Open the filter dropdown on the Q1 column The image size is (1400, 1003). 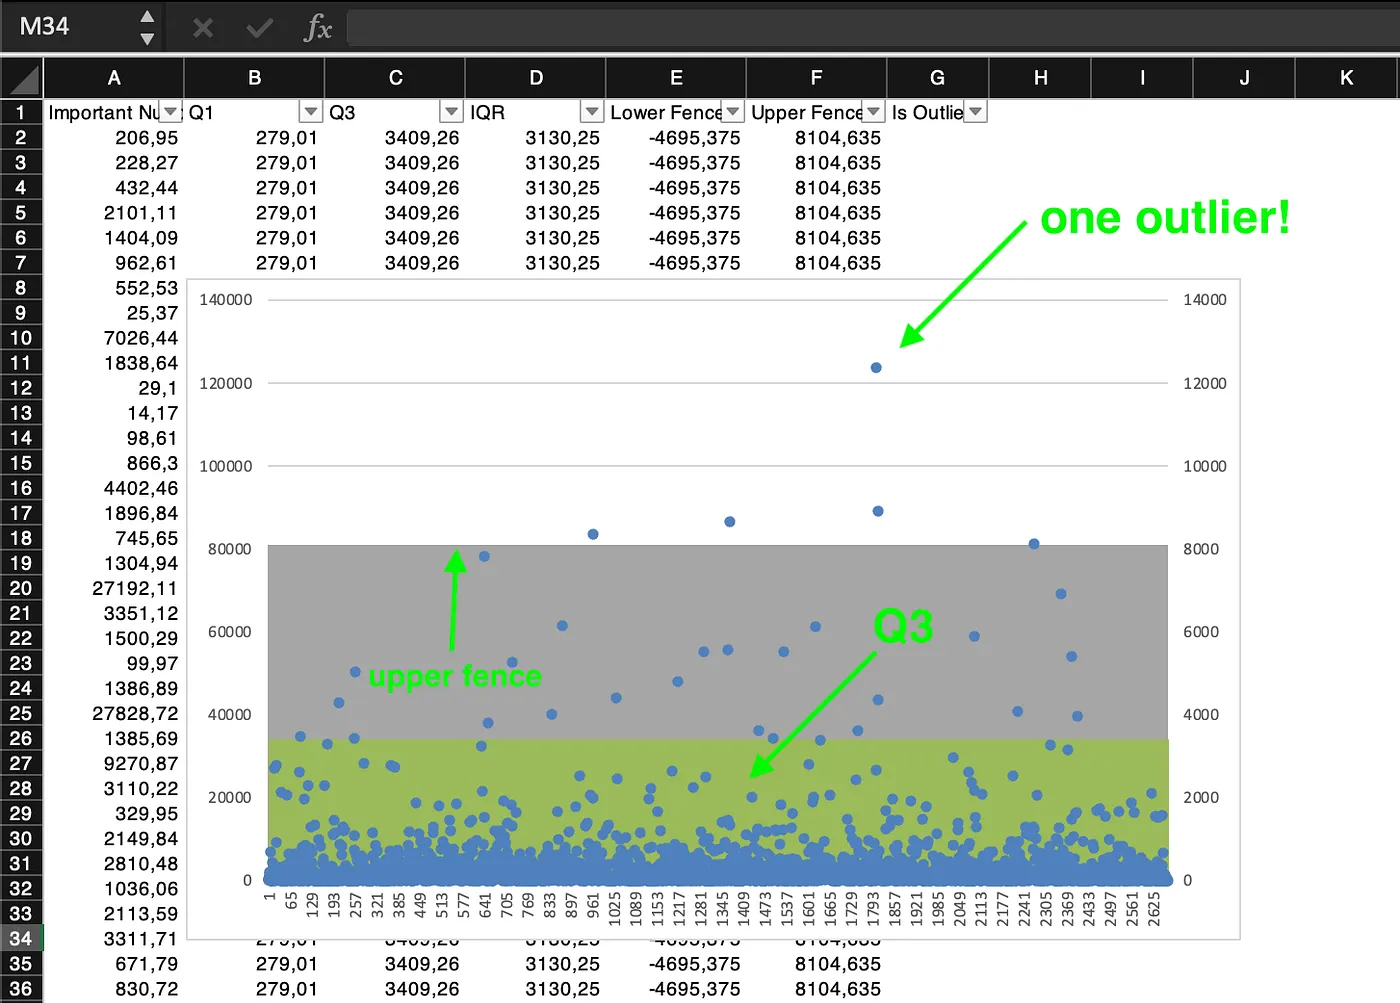tap(310, 112)
